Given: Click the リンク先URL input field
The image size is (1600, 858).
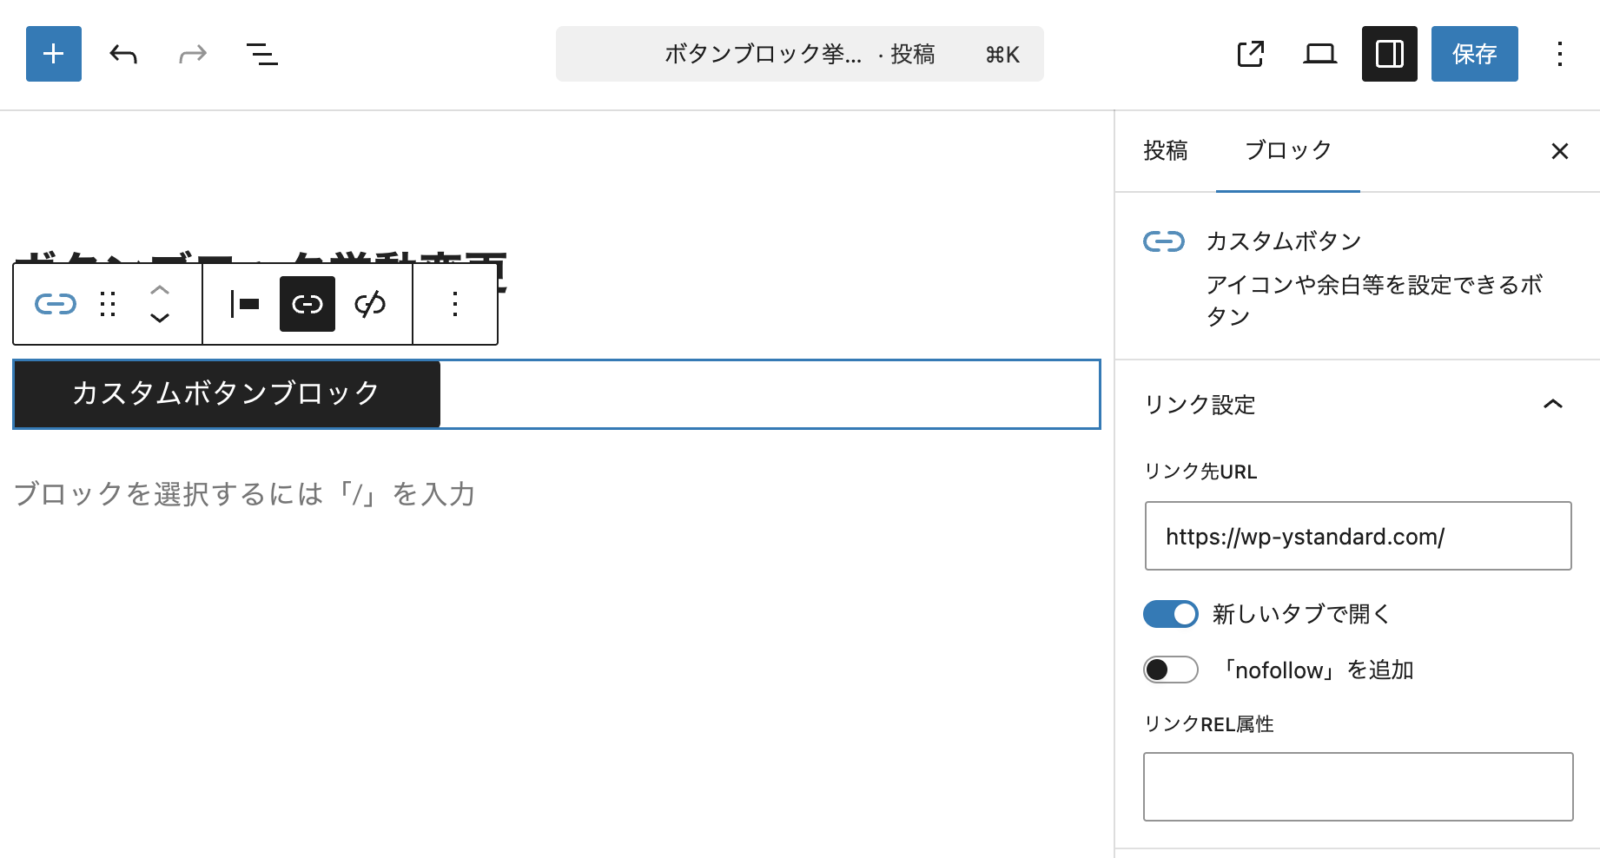Looking at the screenshot, I should (x=1357, y=536).
